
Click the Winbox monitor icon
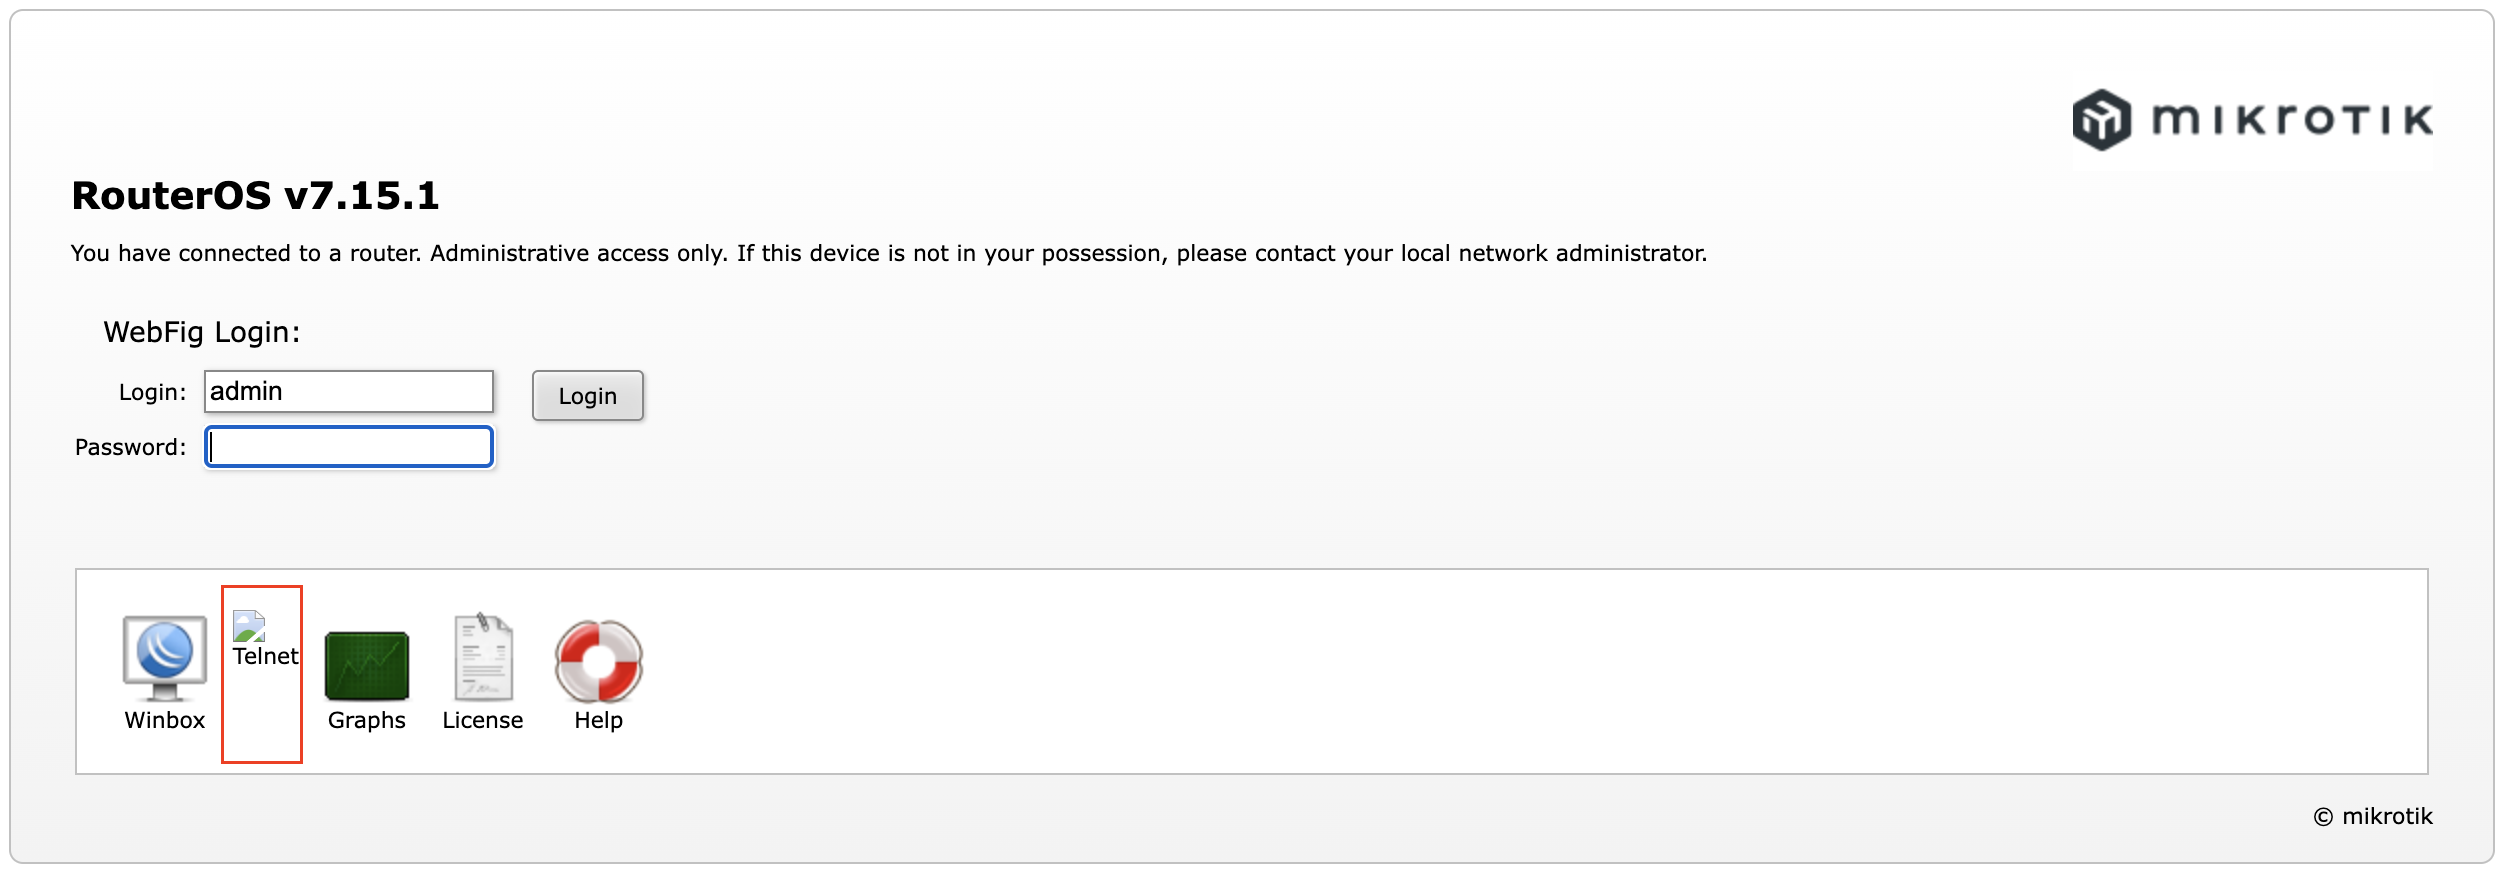pyautogui.click(x=165, y=658)
